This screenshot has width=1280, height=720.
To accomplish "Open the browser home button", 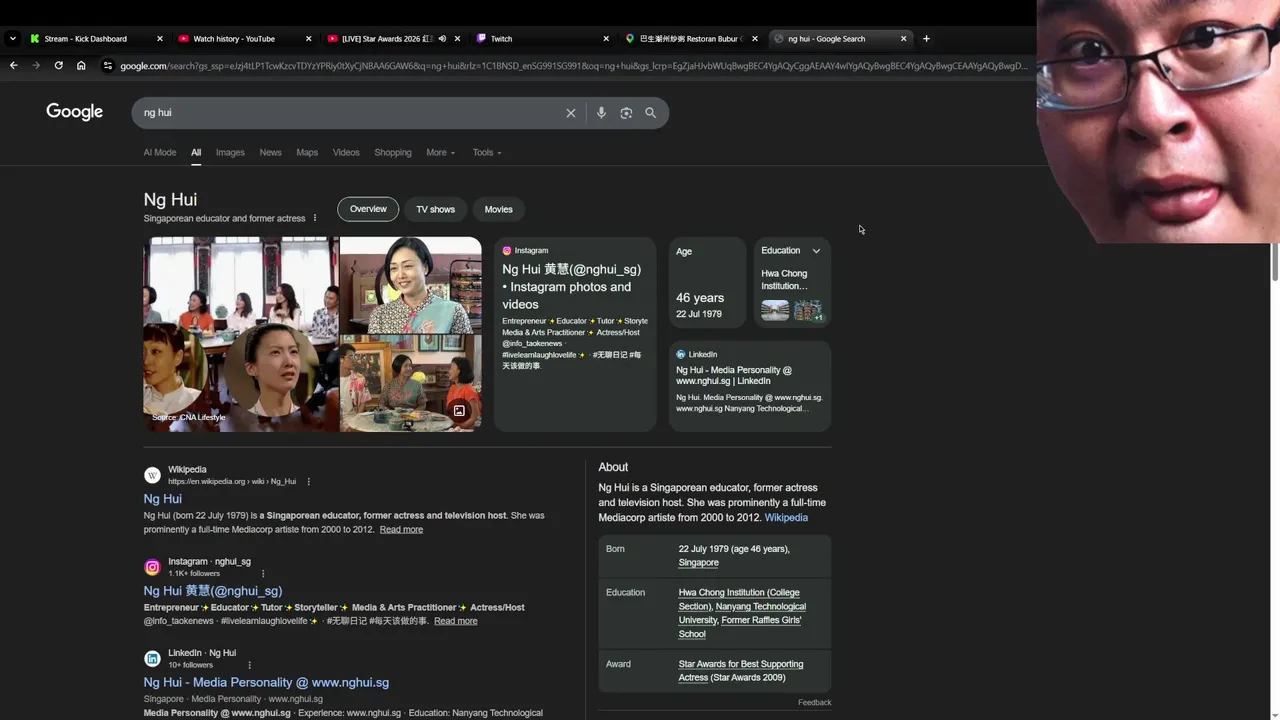I will (x=81, y=66).
